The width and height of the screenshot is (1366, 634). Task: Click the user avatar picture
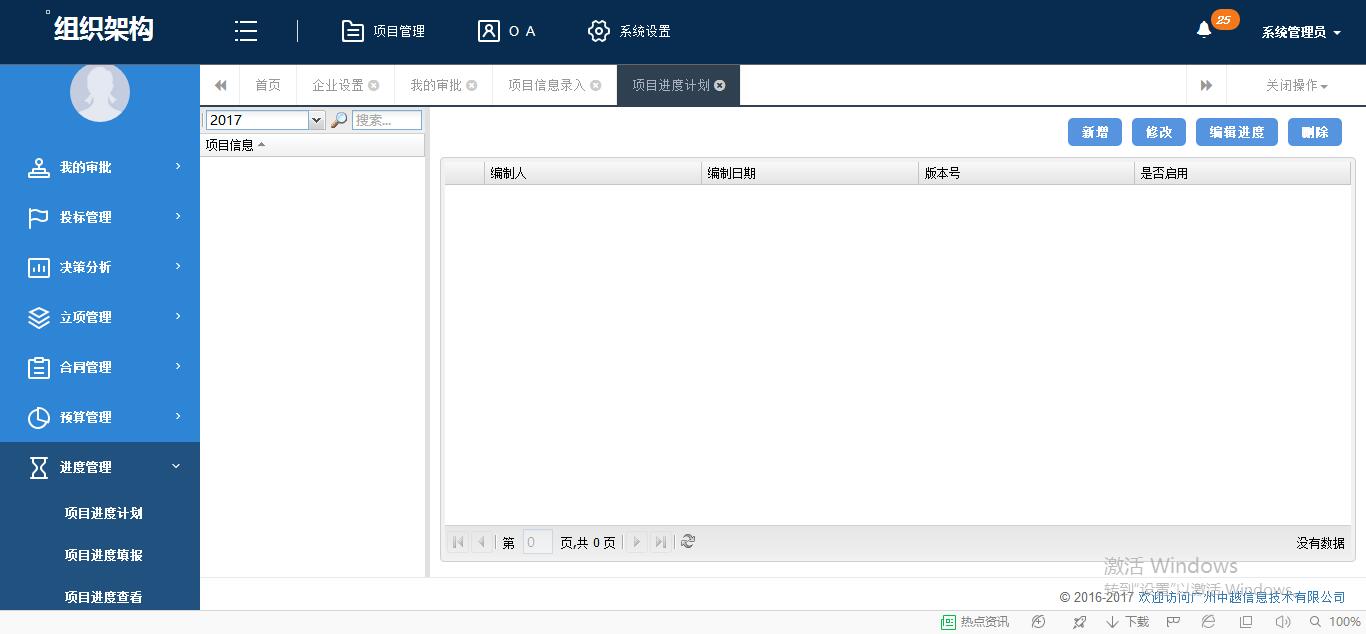[x=100, y=92]
